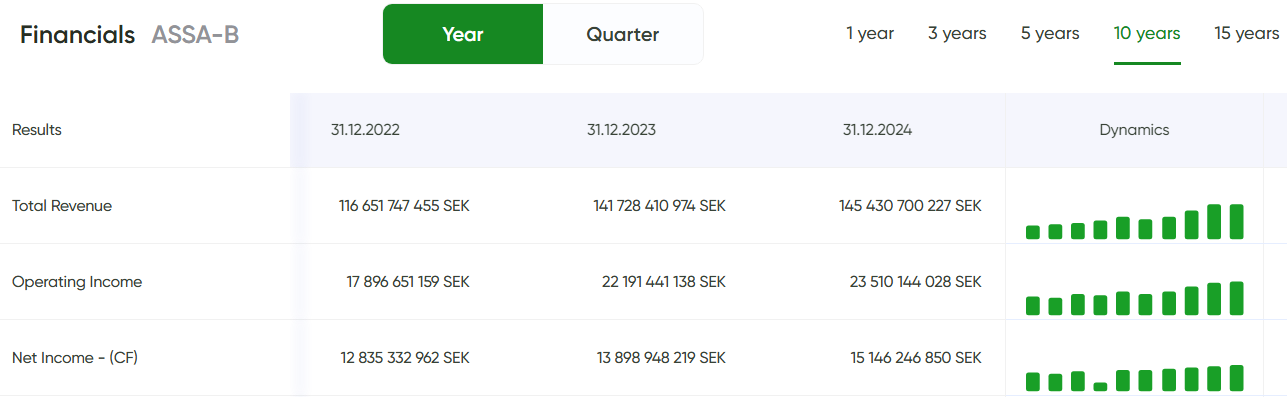Select the 2024 Total Revenue value
This screenshot has height=397, width=1287.
pos(910,206)
